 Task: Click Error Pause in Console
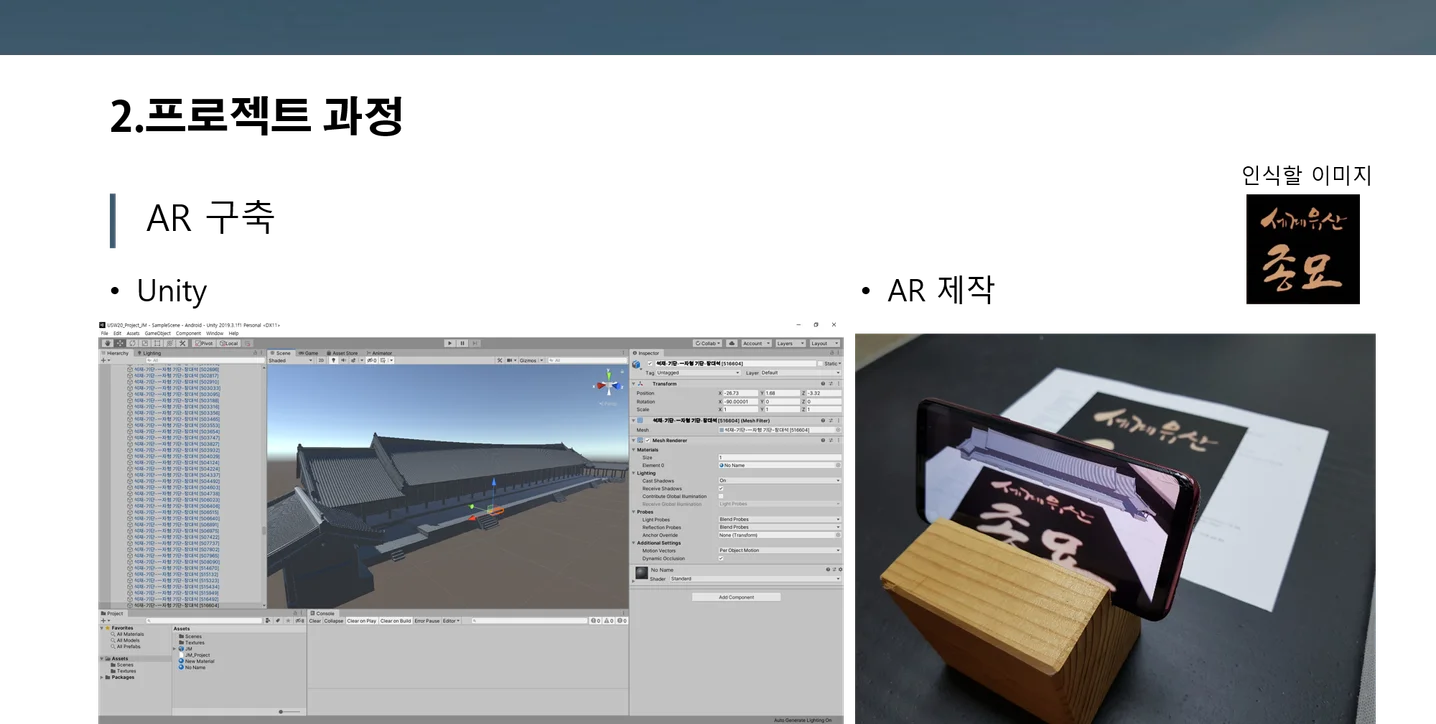[427, 621]
